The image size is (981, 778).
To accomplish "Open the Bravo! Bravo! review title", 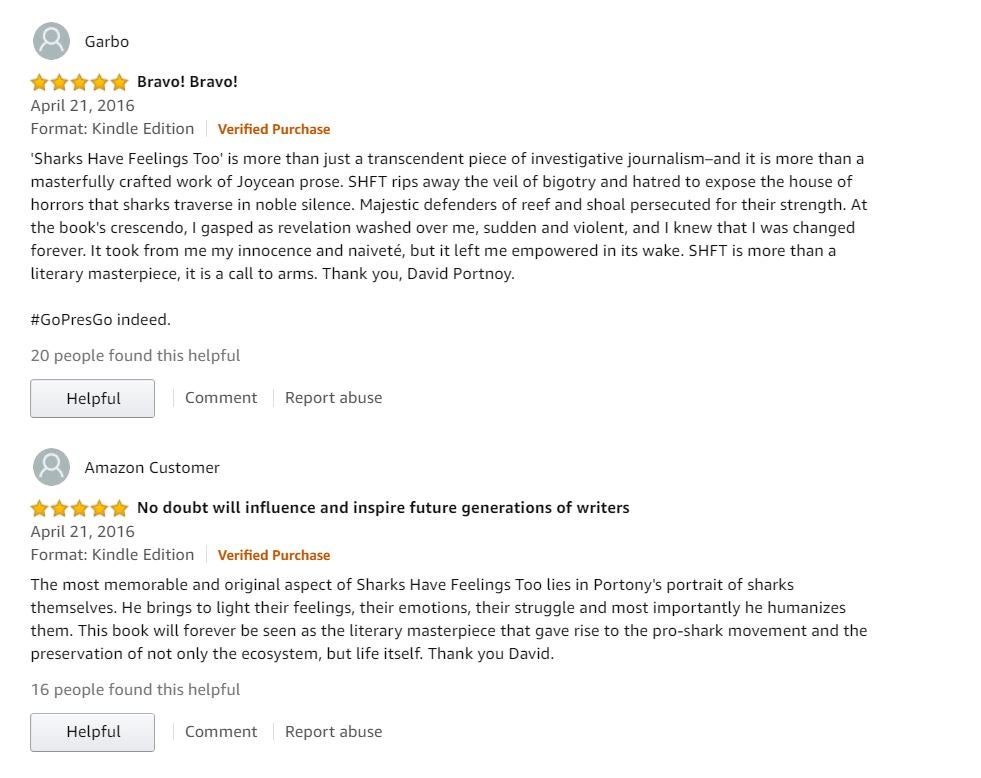I will tap(187, 82).
